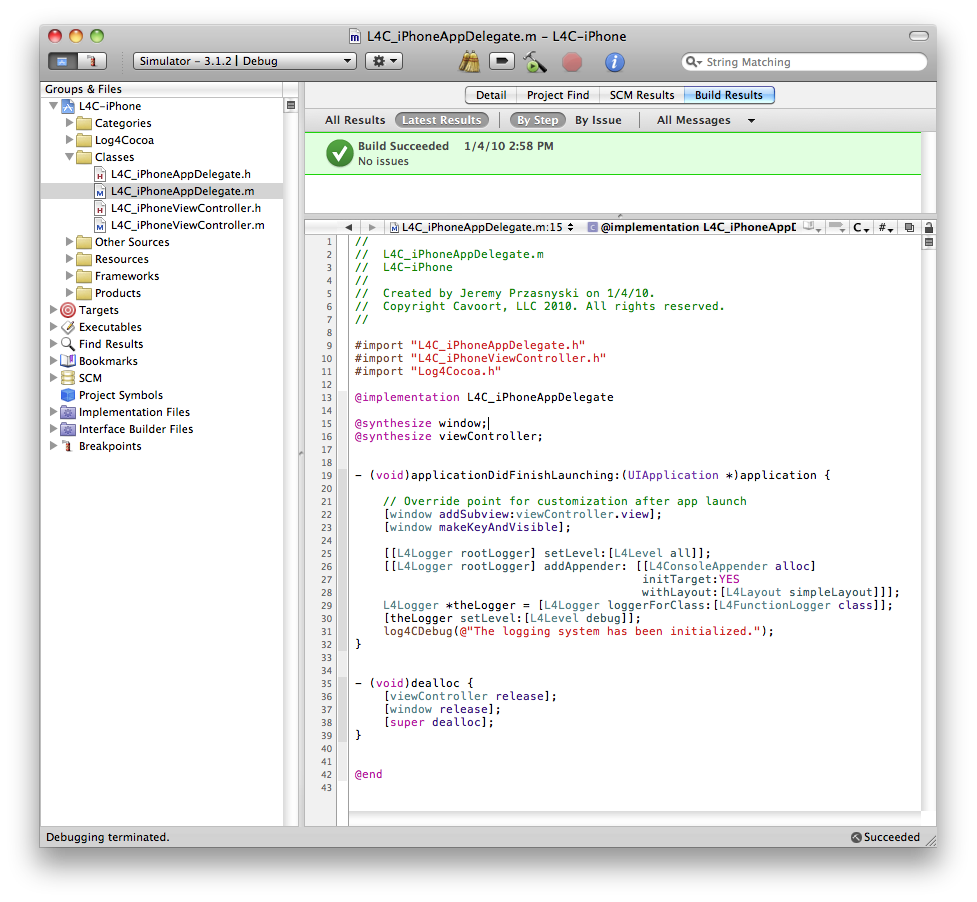Toggle the By Issue view
The height and width of the screenshot is (902, 977).
click(598, 120)
